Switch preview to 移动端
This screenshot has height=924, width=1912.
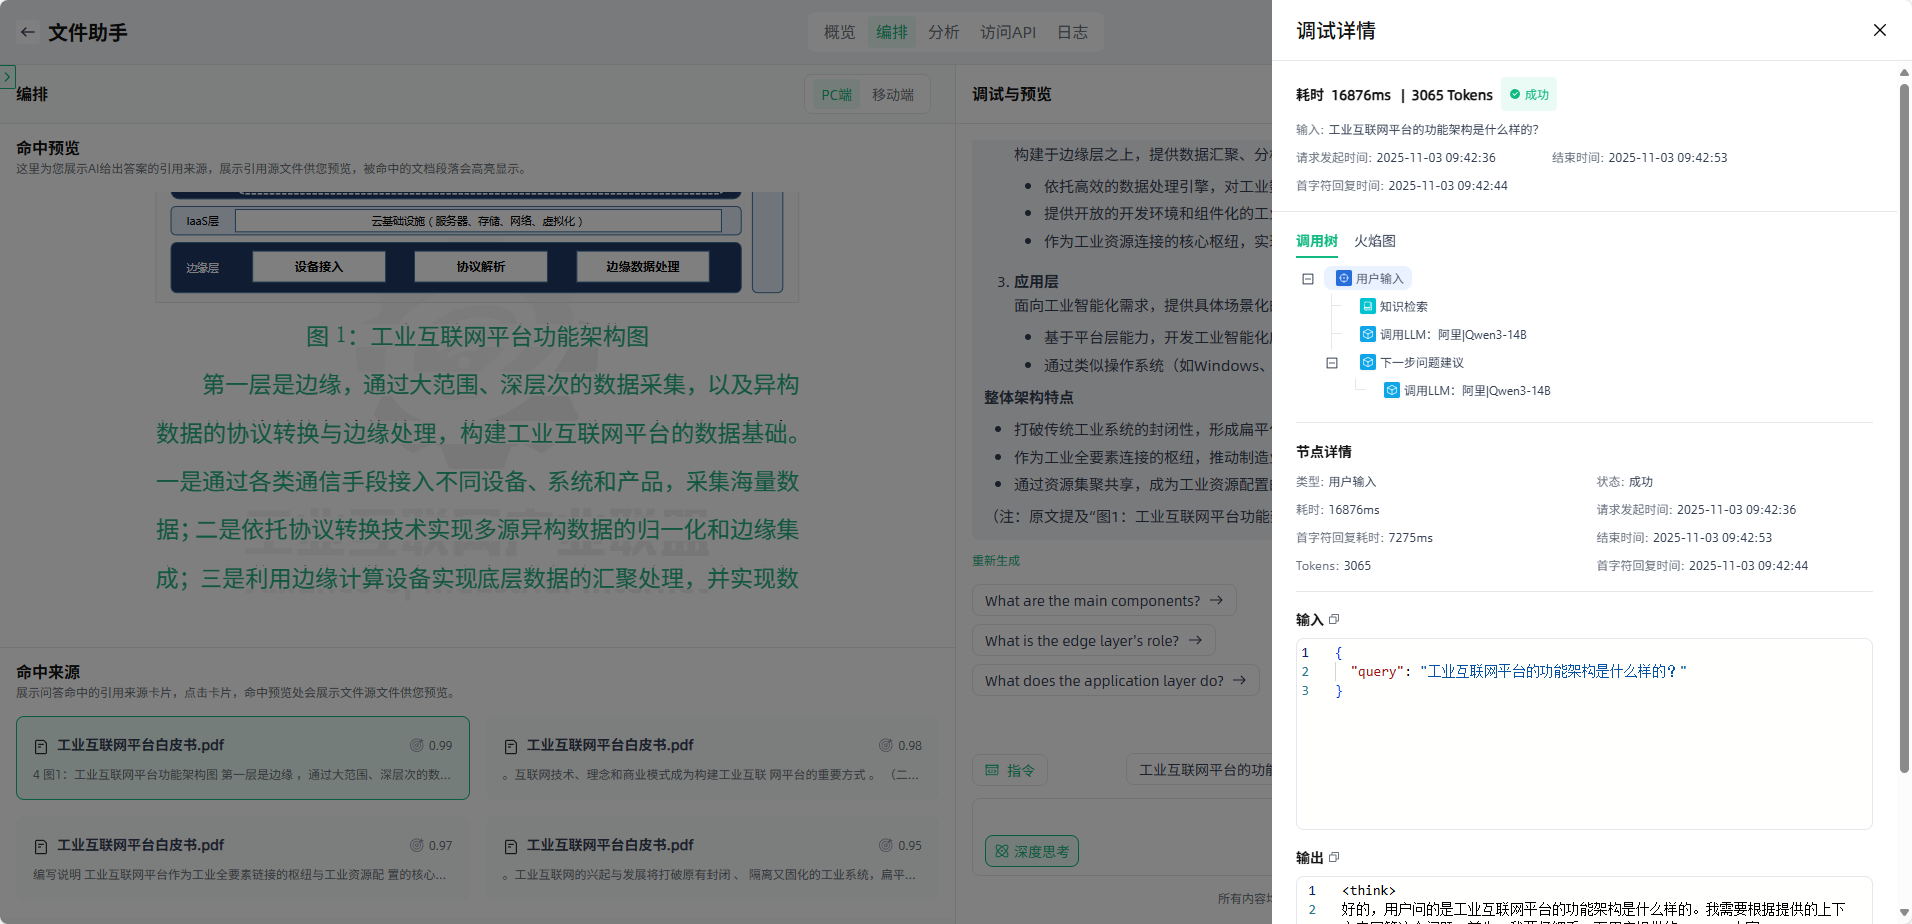892,95
